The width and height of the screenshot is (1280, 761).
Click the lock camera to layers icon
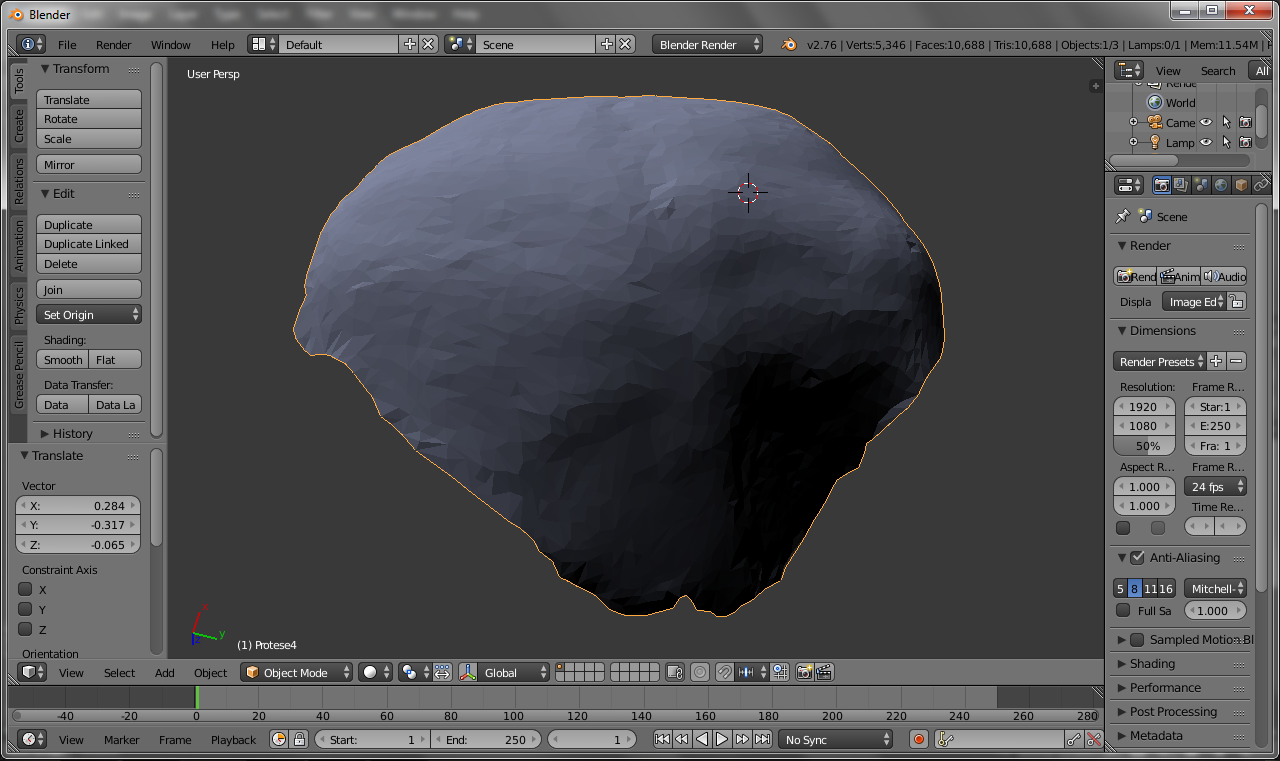pyautogui.click(x=674, y=673)
